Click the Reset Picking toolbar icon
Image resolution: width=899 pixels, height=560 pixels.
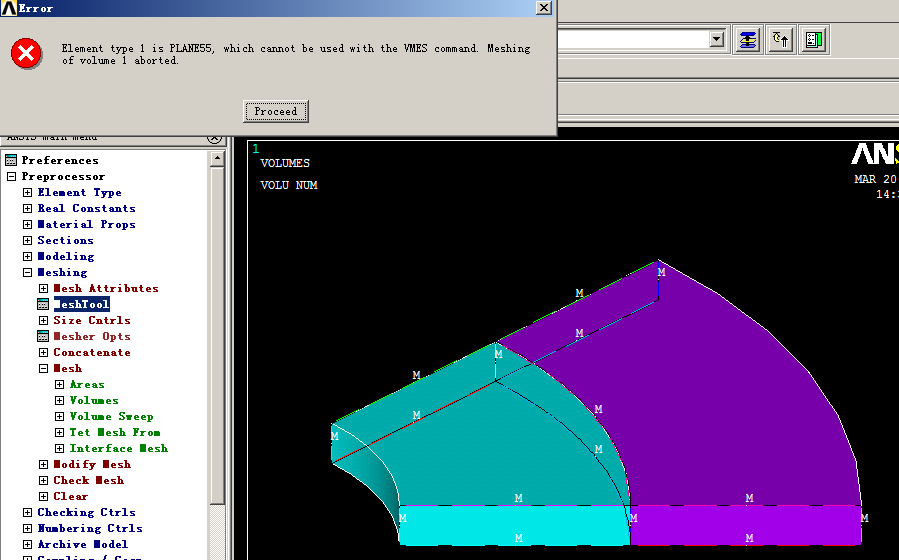pos(780,40)
